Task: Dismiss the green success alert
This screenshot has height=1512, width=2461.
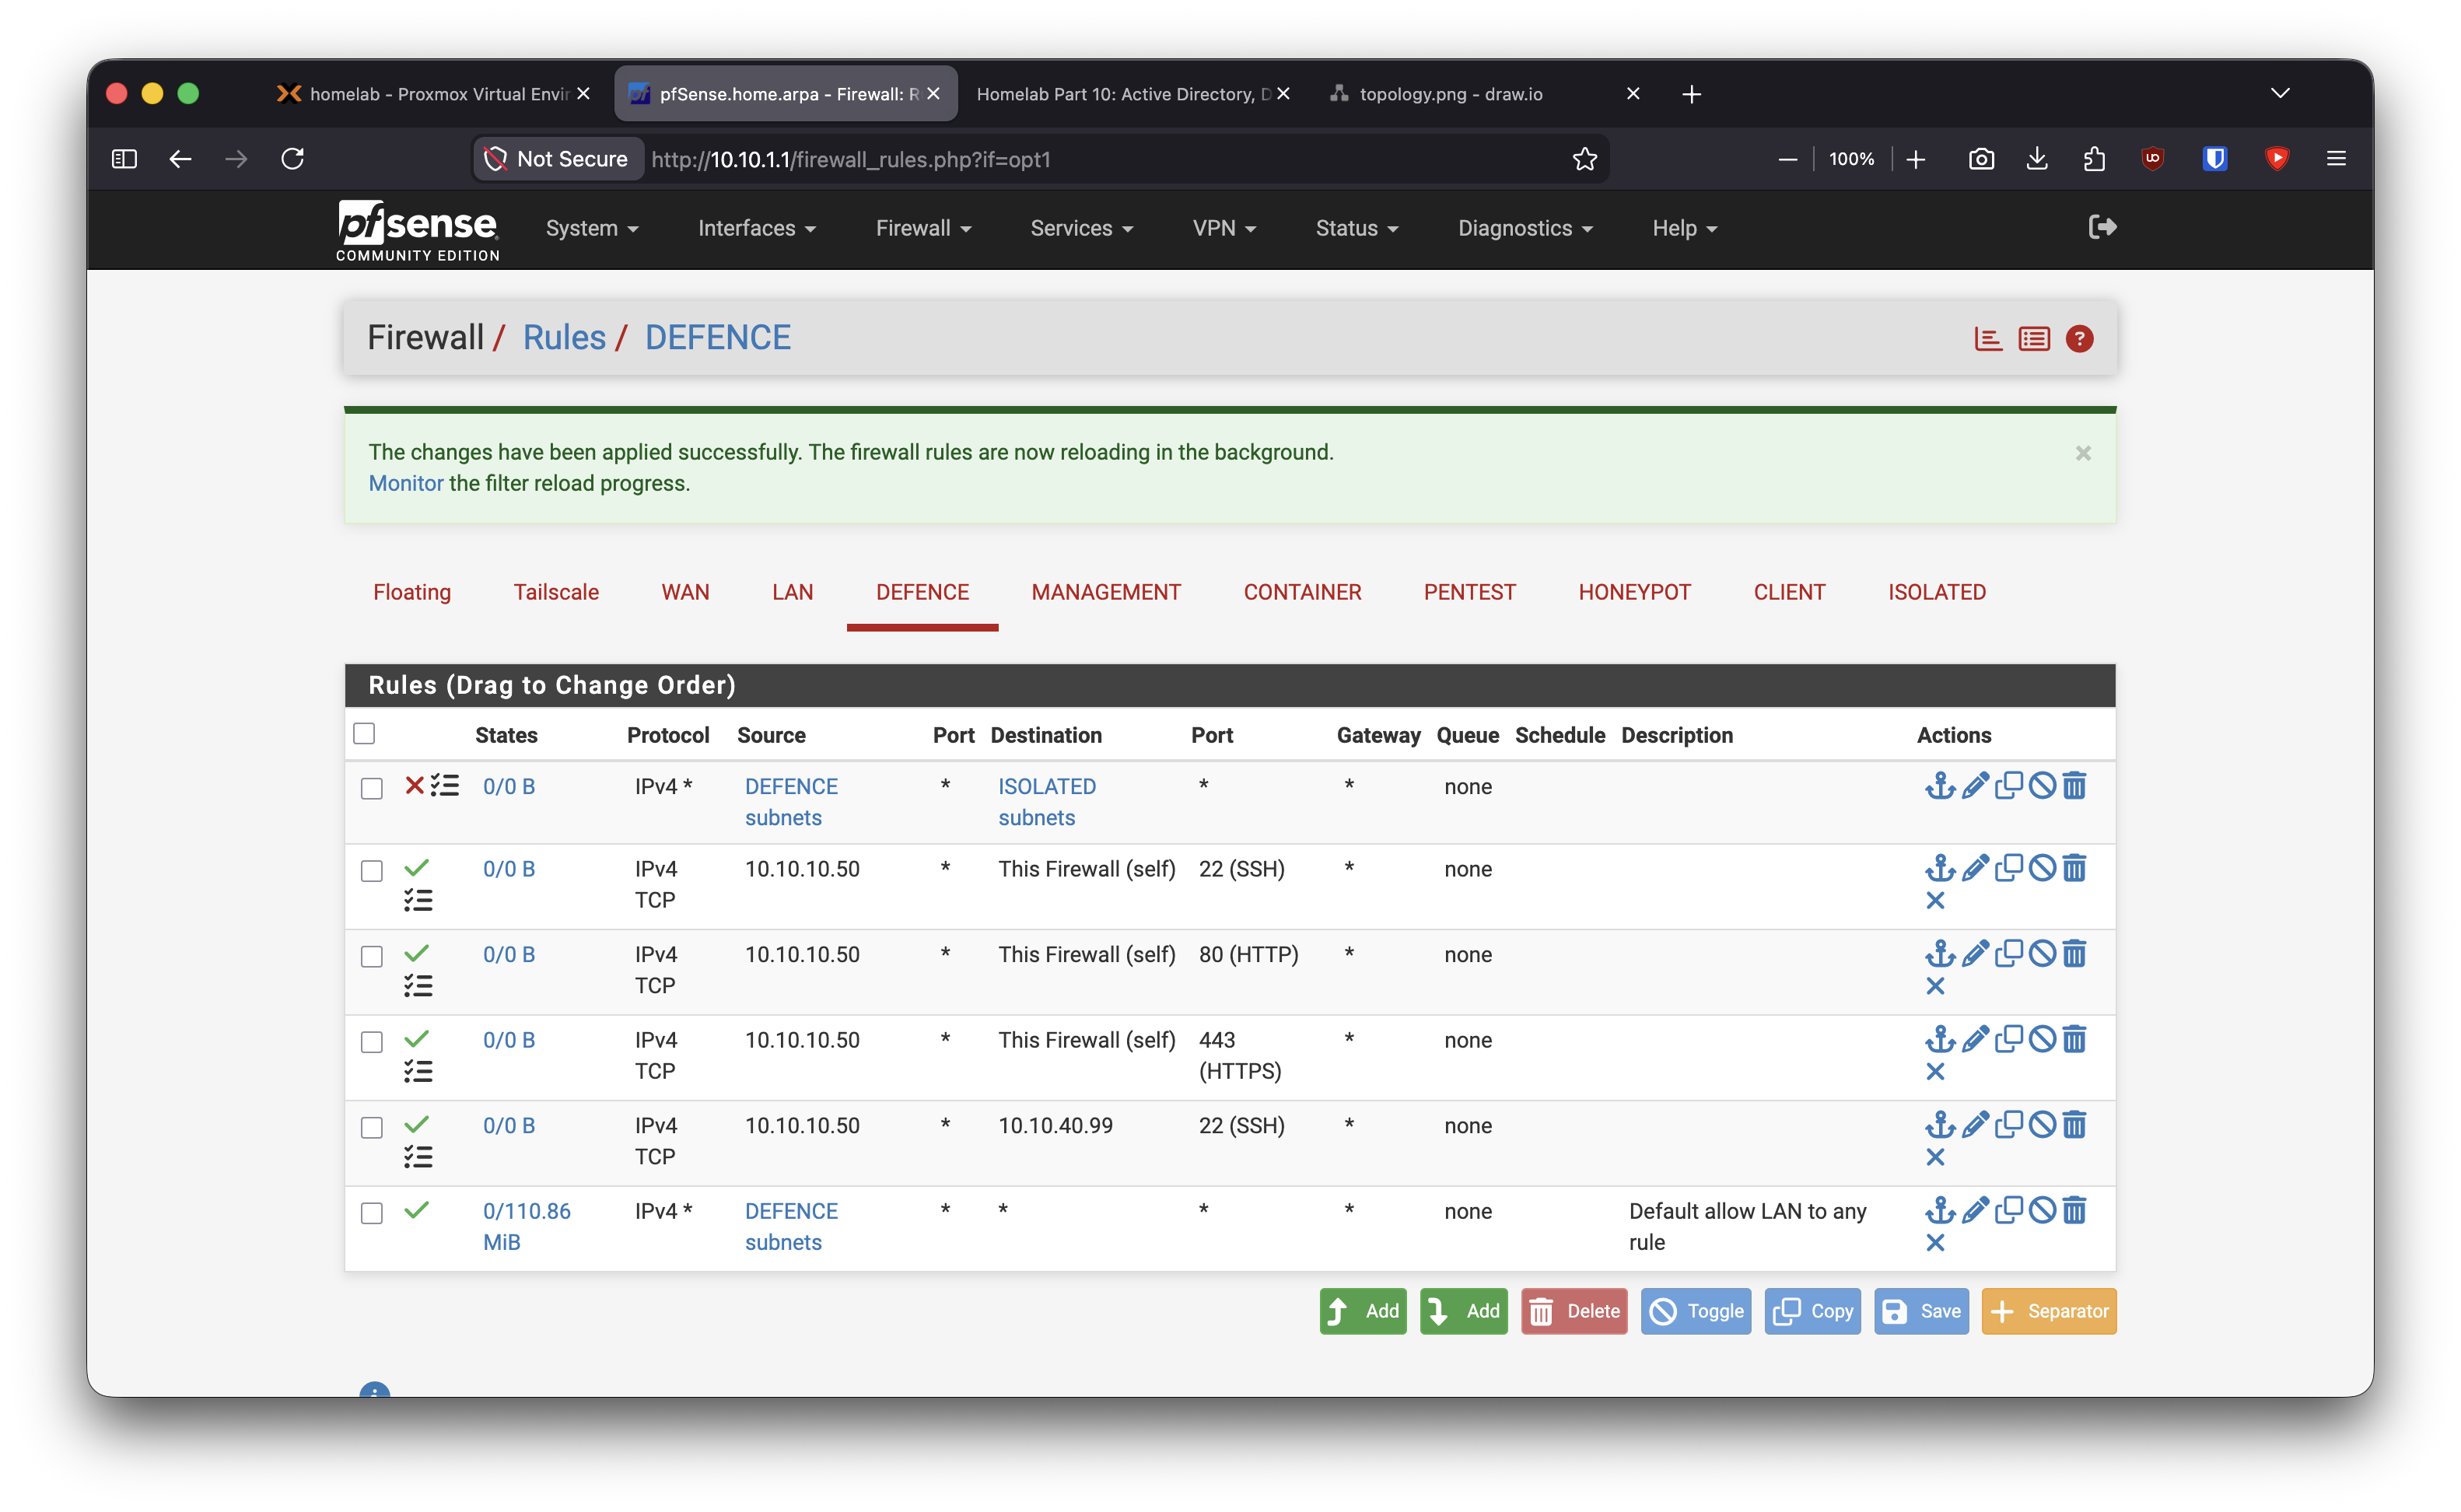Action: click(2082, 453)
